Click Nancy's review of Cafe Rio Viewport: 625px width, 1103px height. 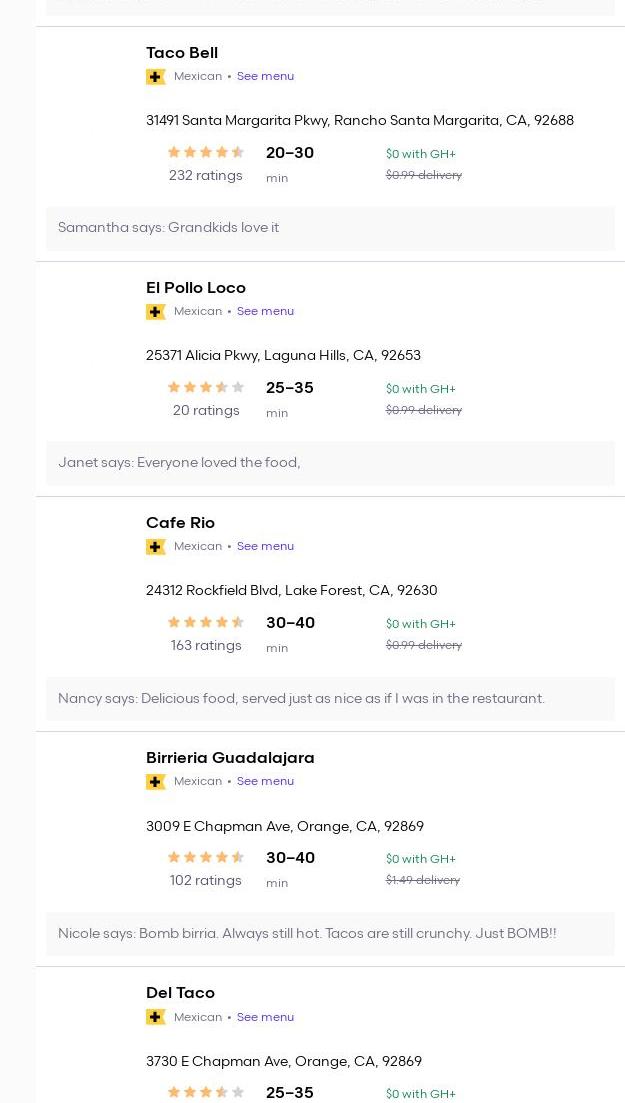[301, 698]
